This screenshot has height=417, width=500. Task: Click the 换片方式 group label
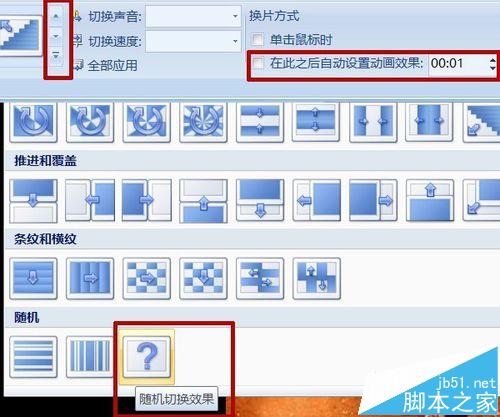click(274, 16)
